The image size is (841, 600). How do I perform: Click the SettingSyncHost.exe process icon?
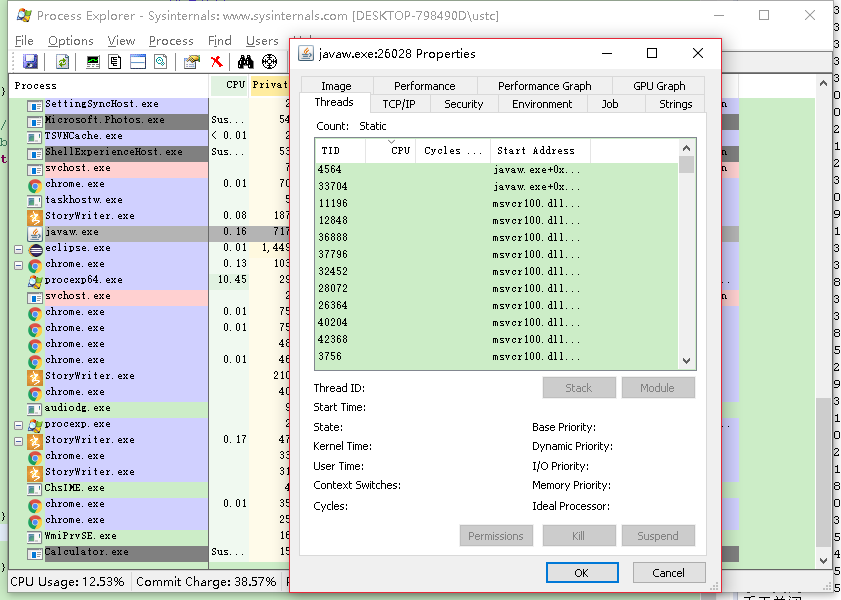click(35, 106)
